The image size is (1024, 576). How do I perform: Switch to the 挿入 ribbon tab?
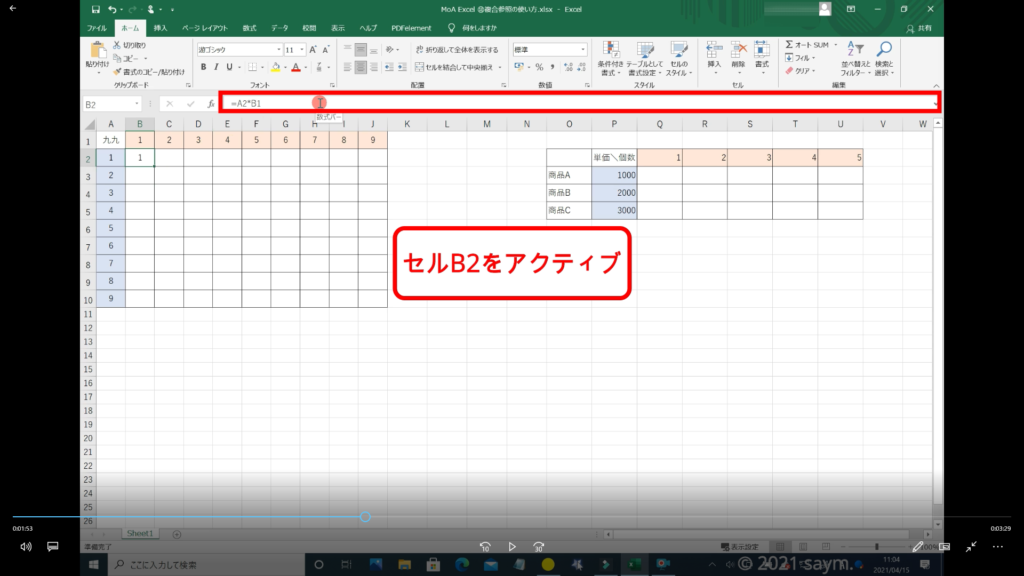pos(160,28)
